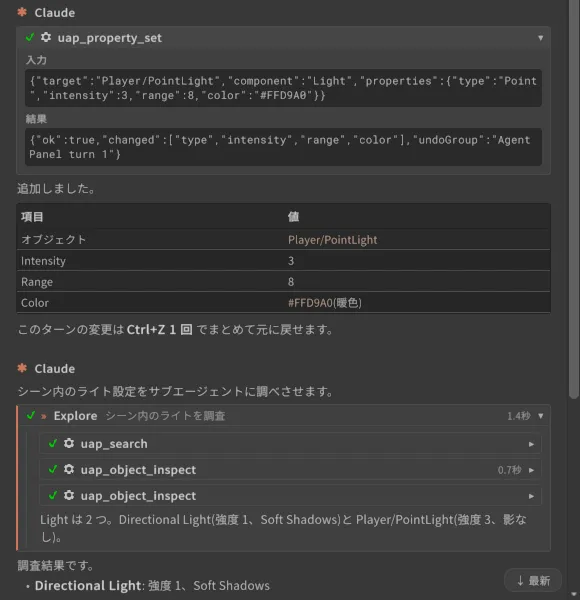Click the gear icon beside uap_search

69,443
